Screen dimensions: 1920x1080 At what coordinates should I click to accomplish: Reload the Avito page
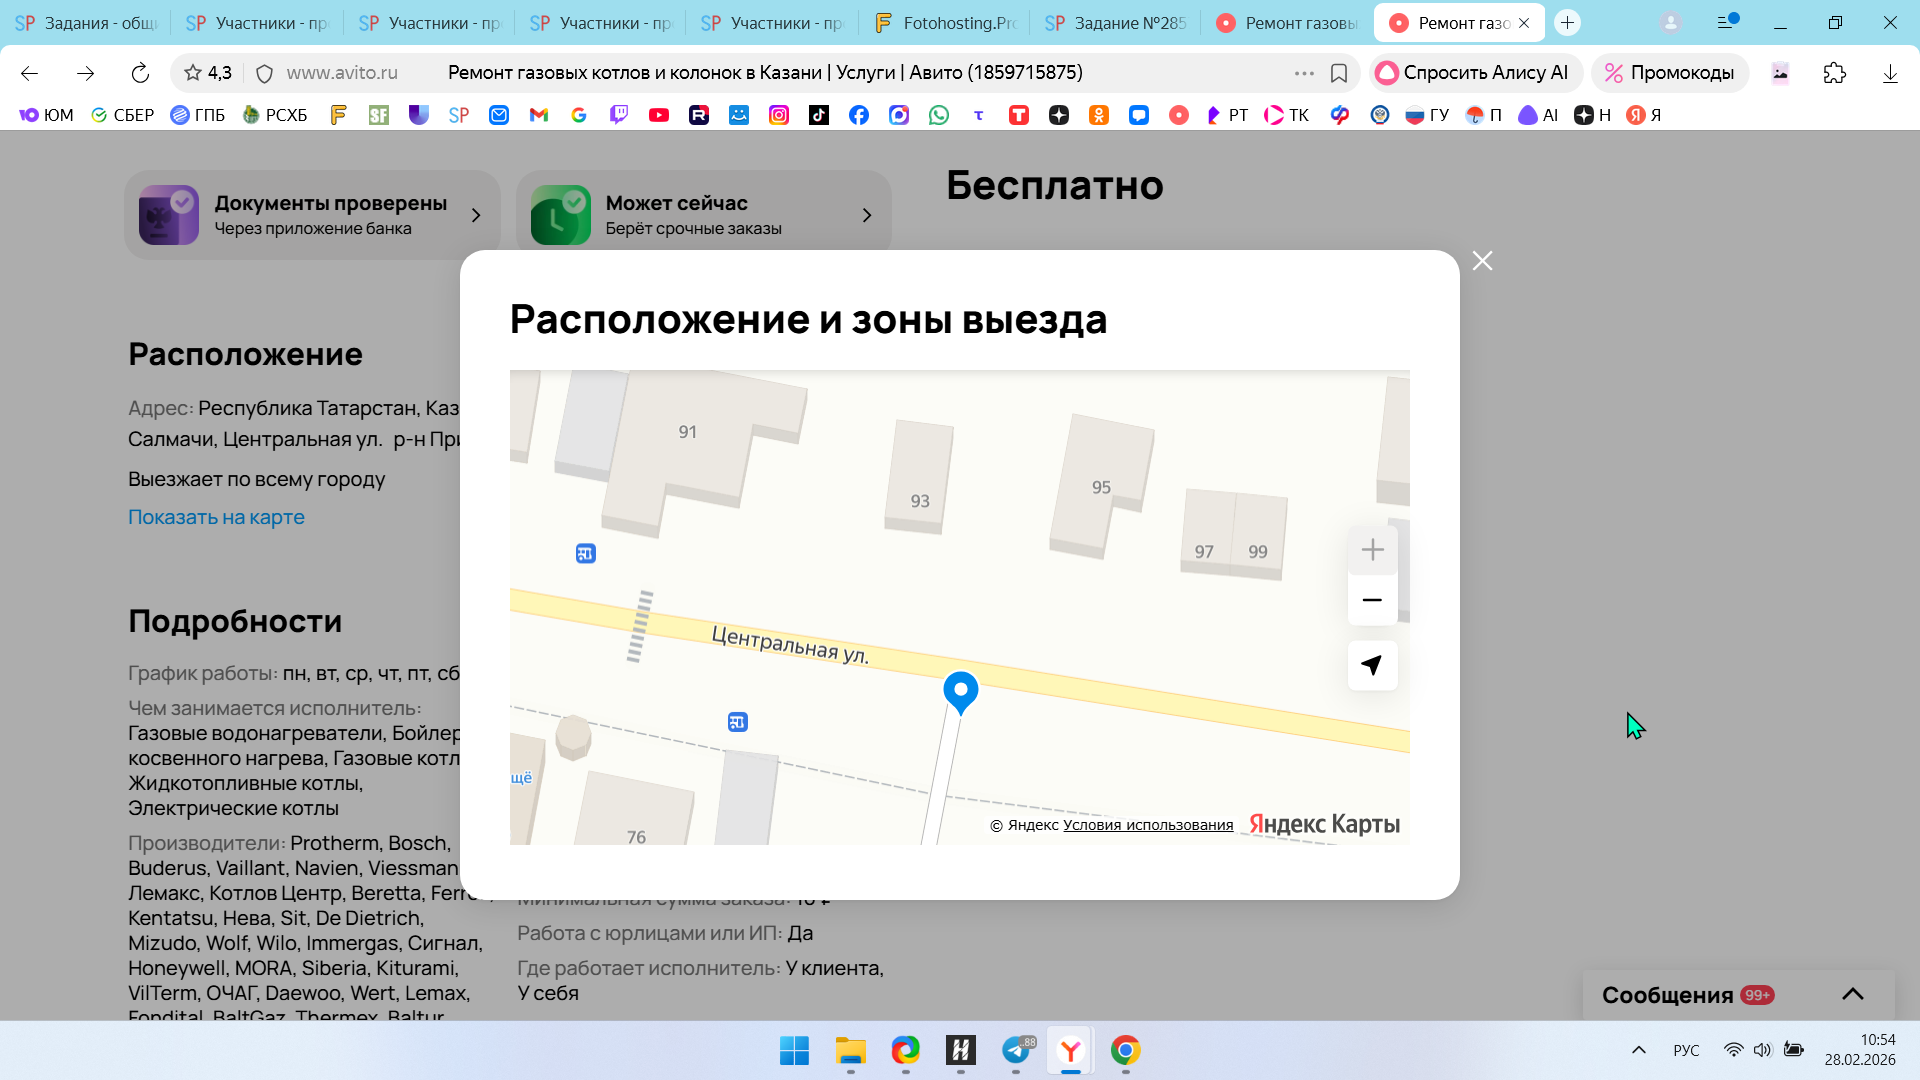(x=140, y=73)
